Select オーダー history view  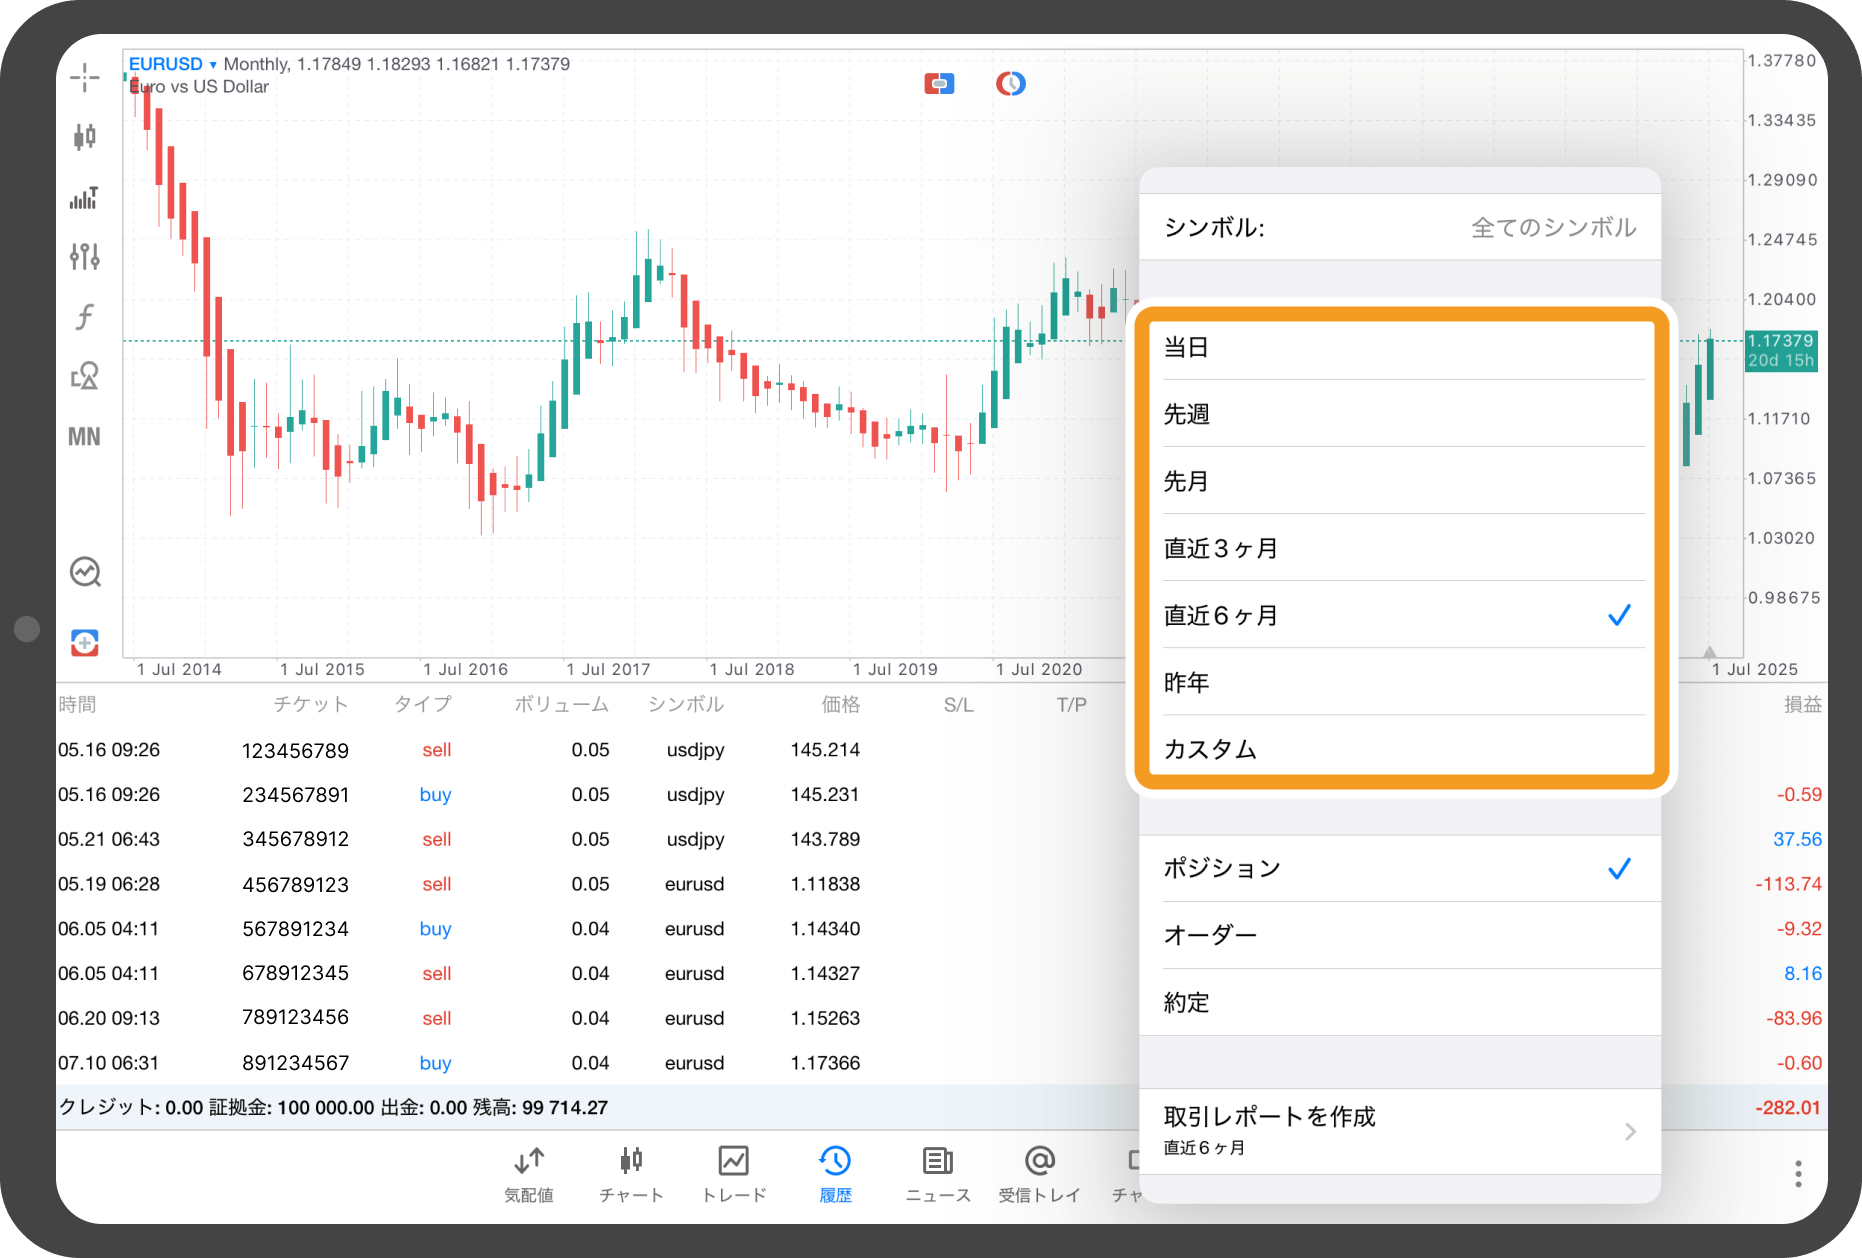1400,935
